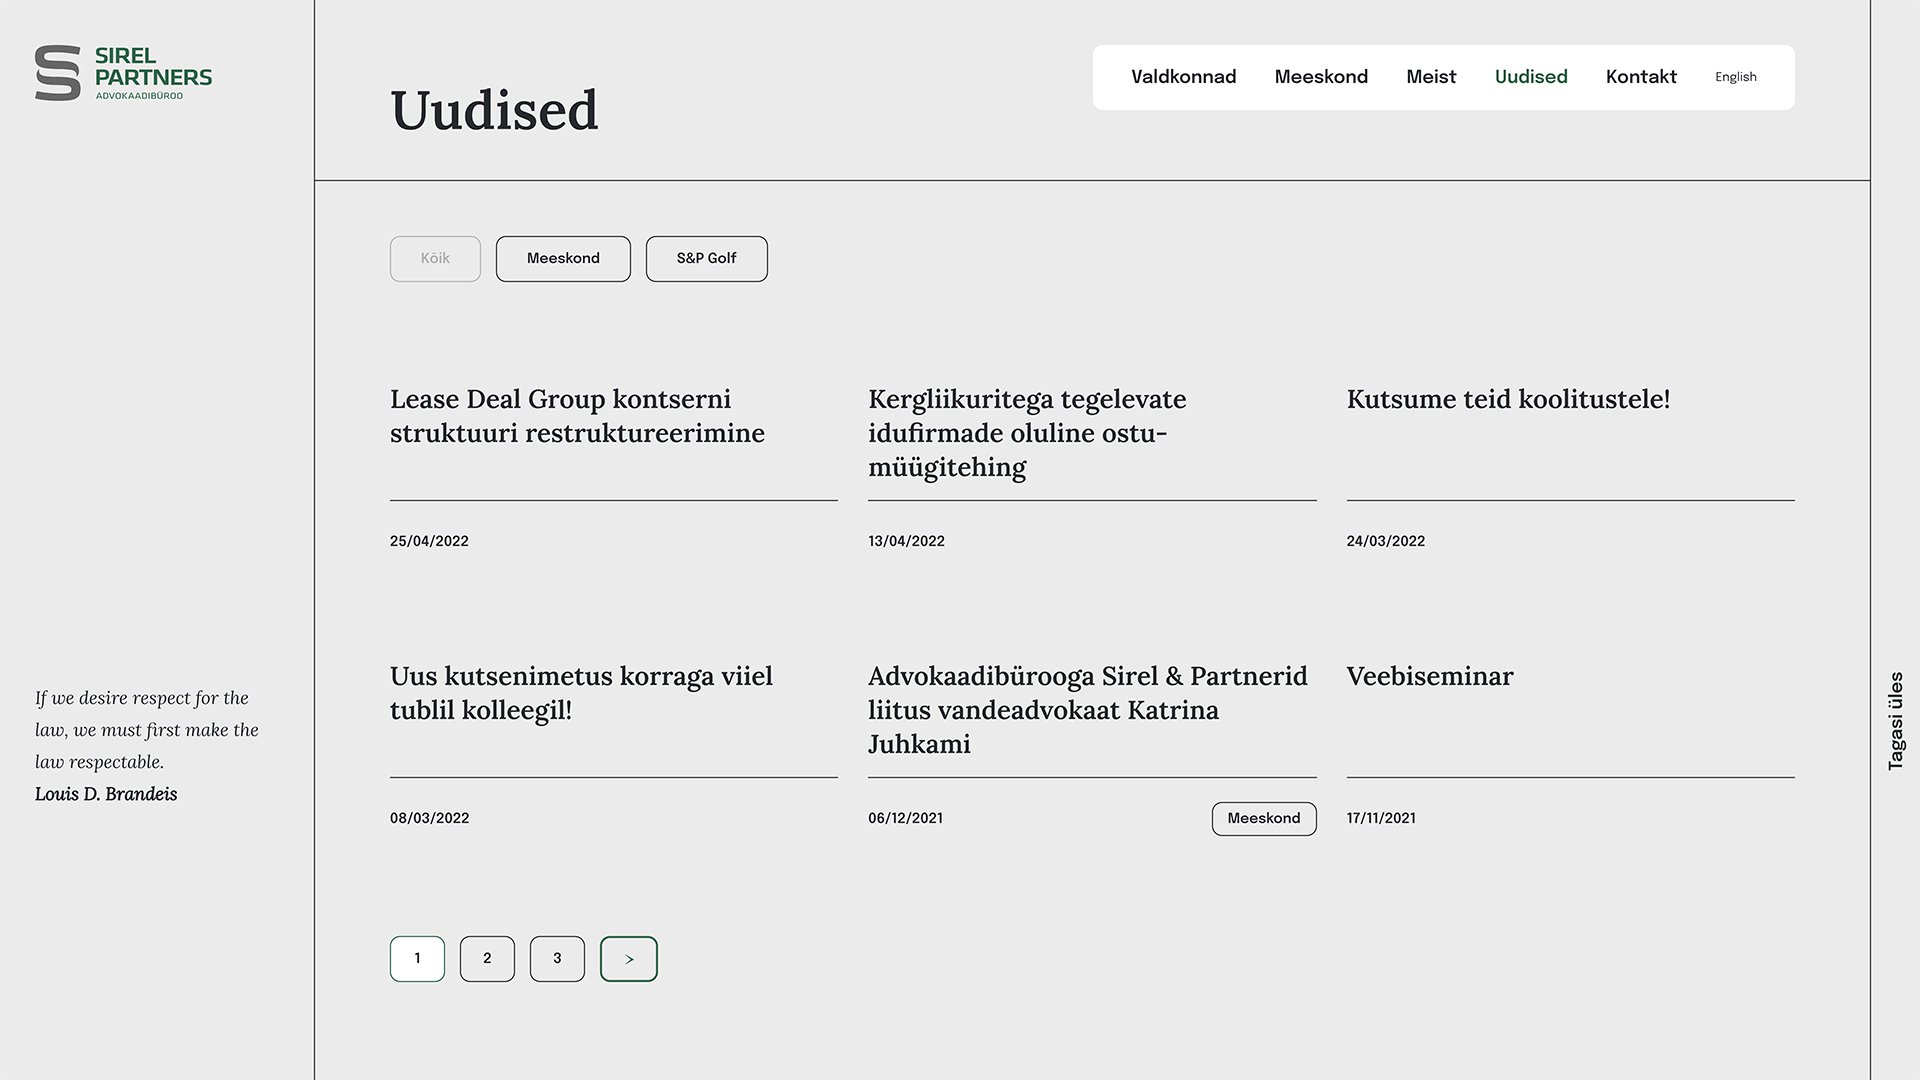Open the Lease Deal Group restructuring article
This screenshot has width=1920, height=1080.
[x=577, y=416]
